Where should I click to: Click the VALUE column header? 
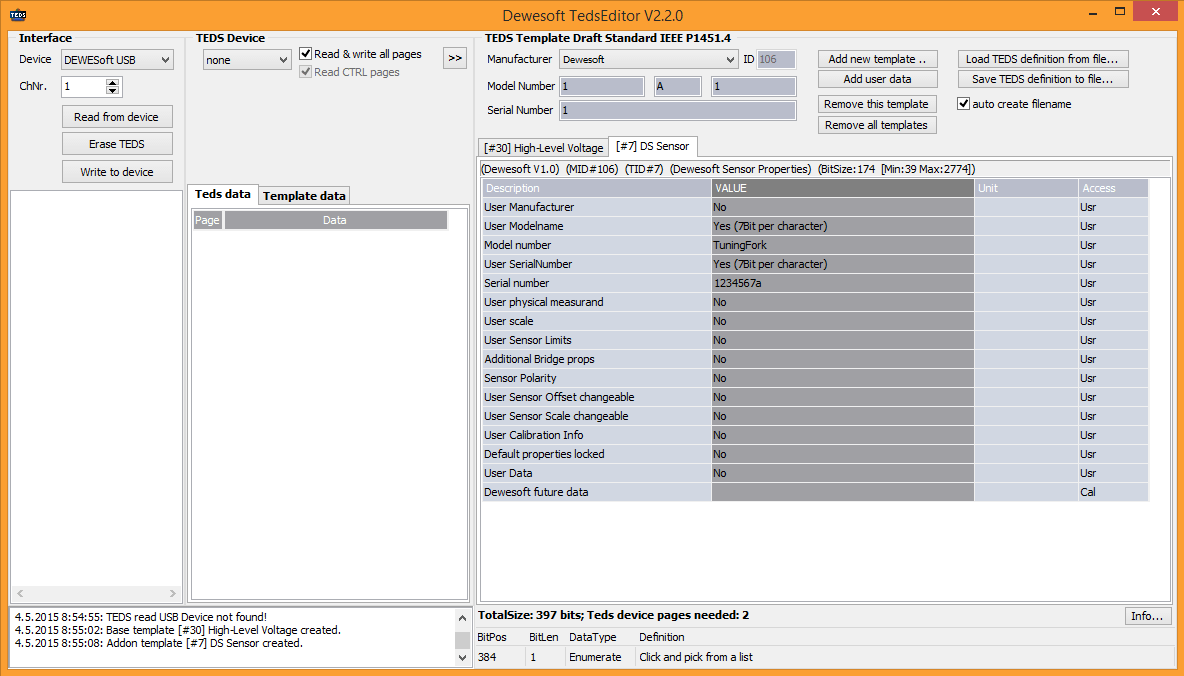(843, 188)
